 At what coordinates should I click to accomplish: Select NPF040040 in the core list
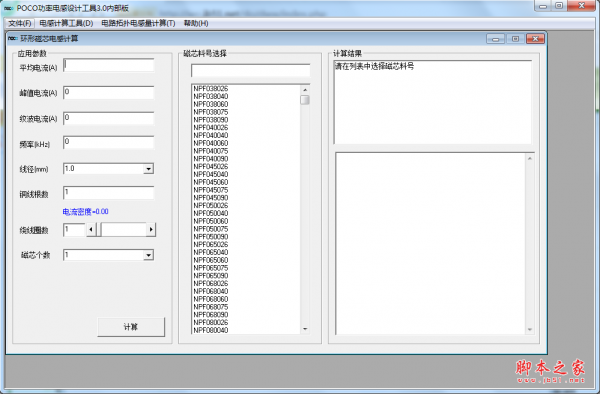tap(211, 135)
